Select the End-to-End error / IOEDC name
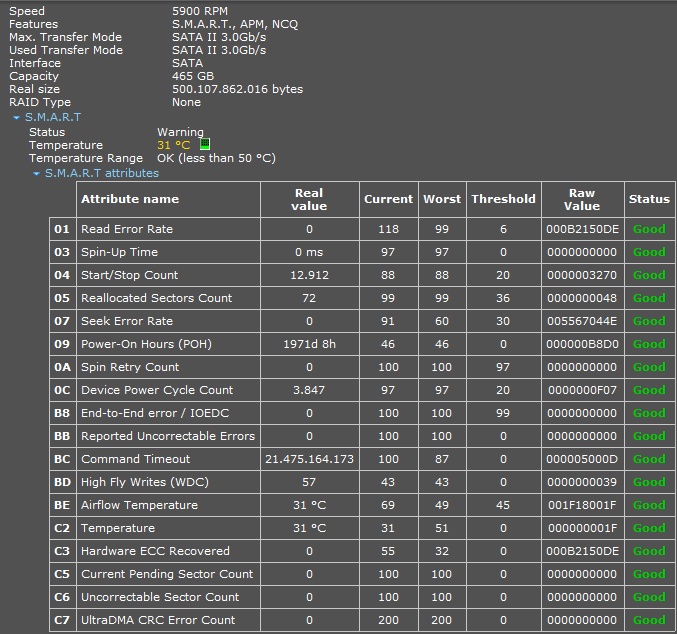The image size is (677, 634). (x=155, y=413)
